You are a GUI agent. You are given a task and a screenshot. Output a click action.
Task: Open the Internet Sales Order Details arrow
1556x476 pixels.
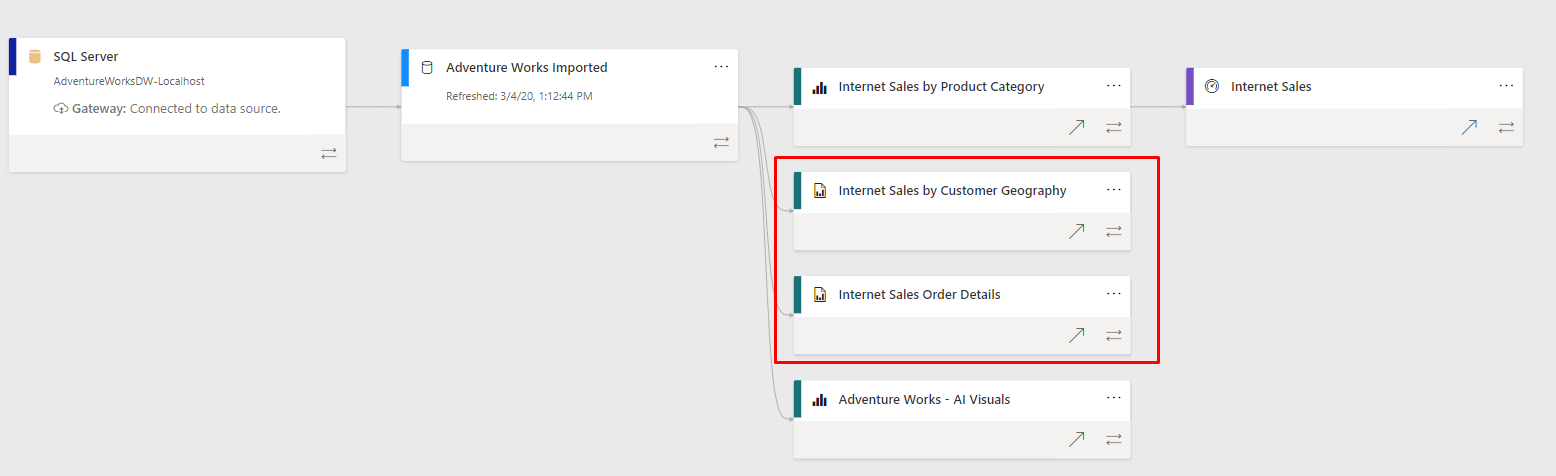(x=1076, y=335)
